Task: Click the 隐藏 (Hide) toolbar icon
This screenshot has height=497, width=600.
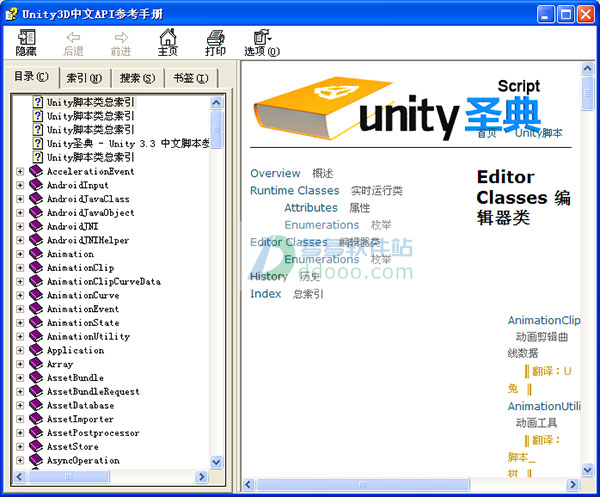Action: point(26,37)
